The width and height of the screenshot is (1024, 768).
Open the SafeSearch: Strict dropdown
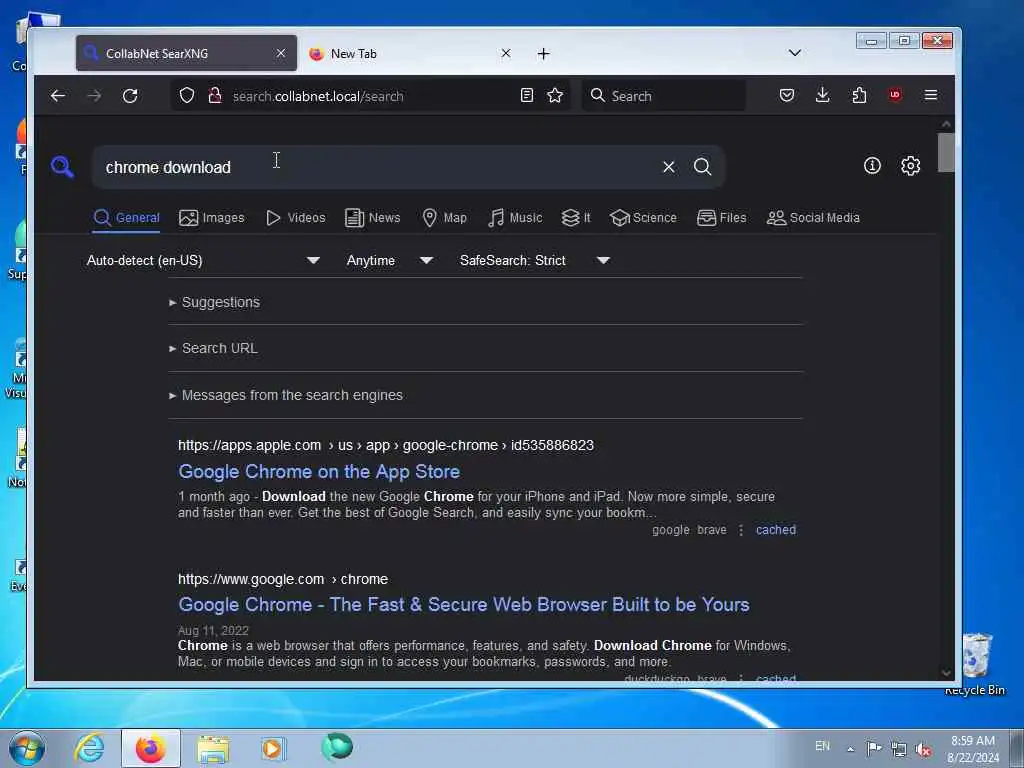point(535,261)
